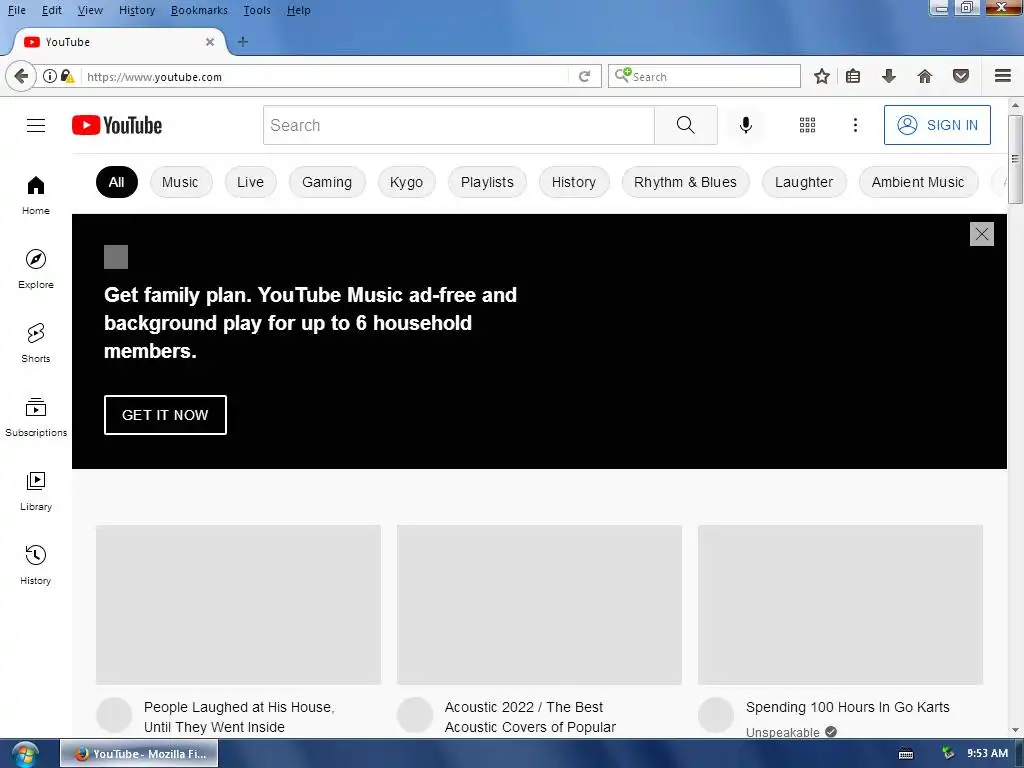The width and height of the screenshot is (1024, 768).
Task: Select the Kygo filter chip
Action: [406, 182]
